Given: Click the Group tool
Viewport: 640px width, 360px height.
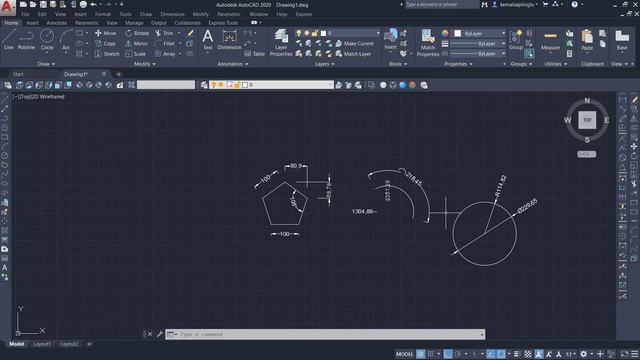Looking at the screenshot, I should point(516,40).
